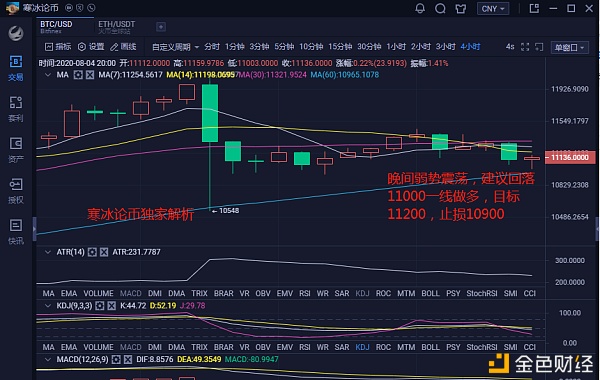The width and height of the screenshot is (600, 380).
Task: Click the left panel collapse handle
Action: tap(34, 229)
